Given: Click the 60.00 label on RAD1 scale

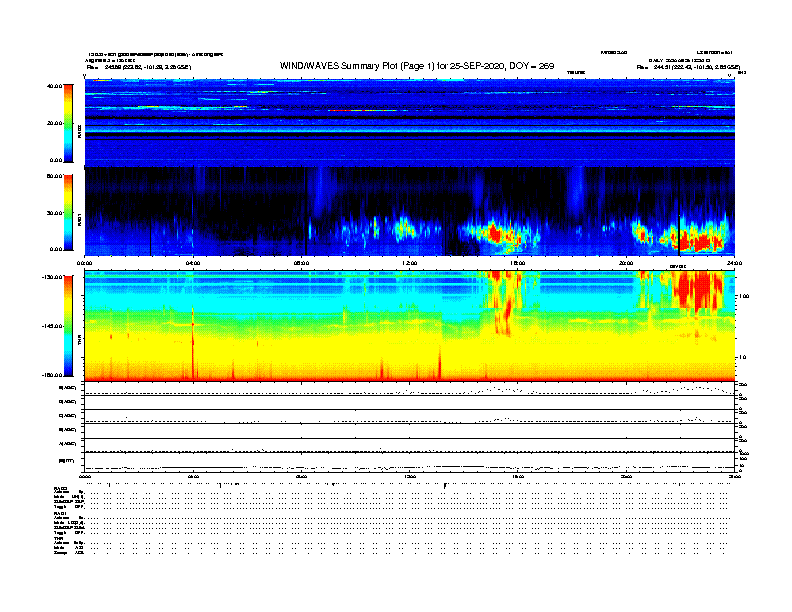Looking at the screenshot, I should (54, 176).
